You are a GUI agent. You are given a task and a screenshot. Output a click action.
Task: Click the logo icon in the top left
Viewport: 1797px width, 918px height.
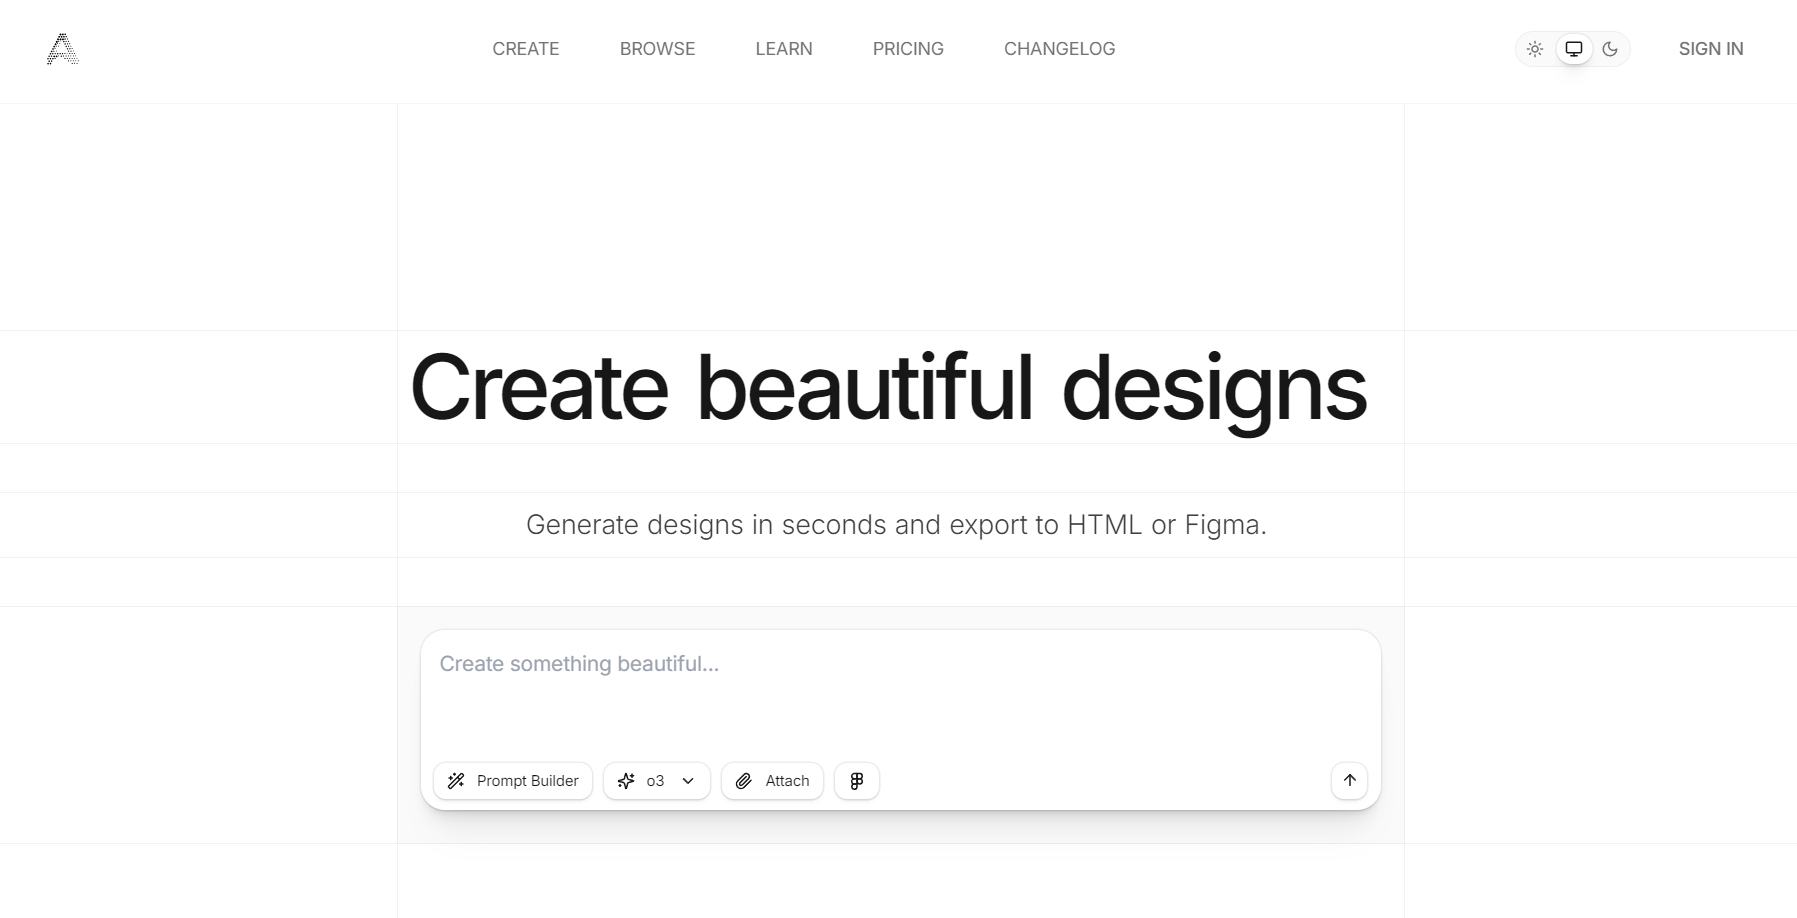click(64, 49)
